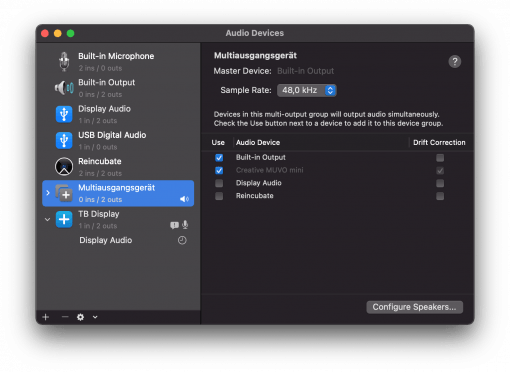Click the yellow minimize window button

click(58, 33)
